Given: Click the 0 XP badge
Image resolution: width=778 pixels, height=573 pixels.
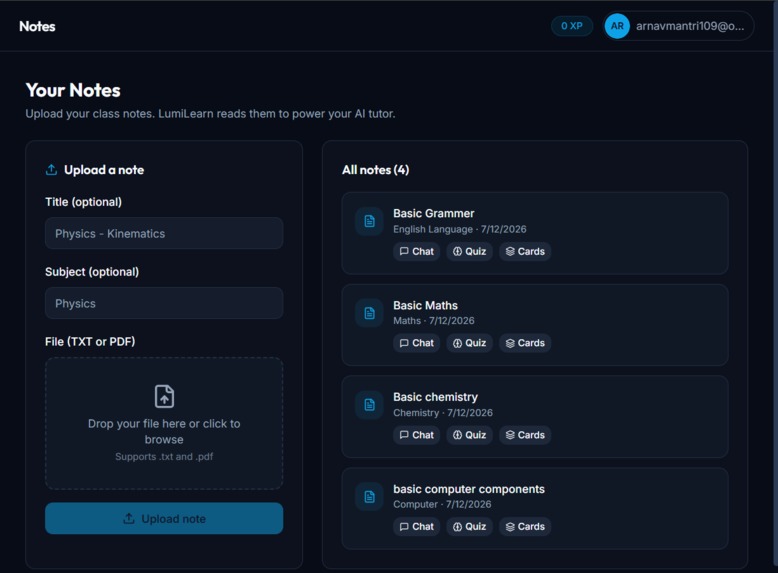Looking at the screenshot, I should pyautogui.click(x=572, y=26).
